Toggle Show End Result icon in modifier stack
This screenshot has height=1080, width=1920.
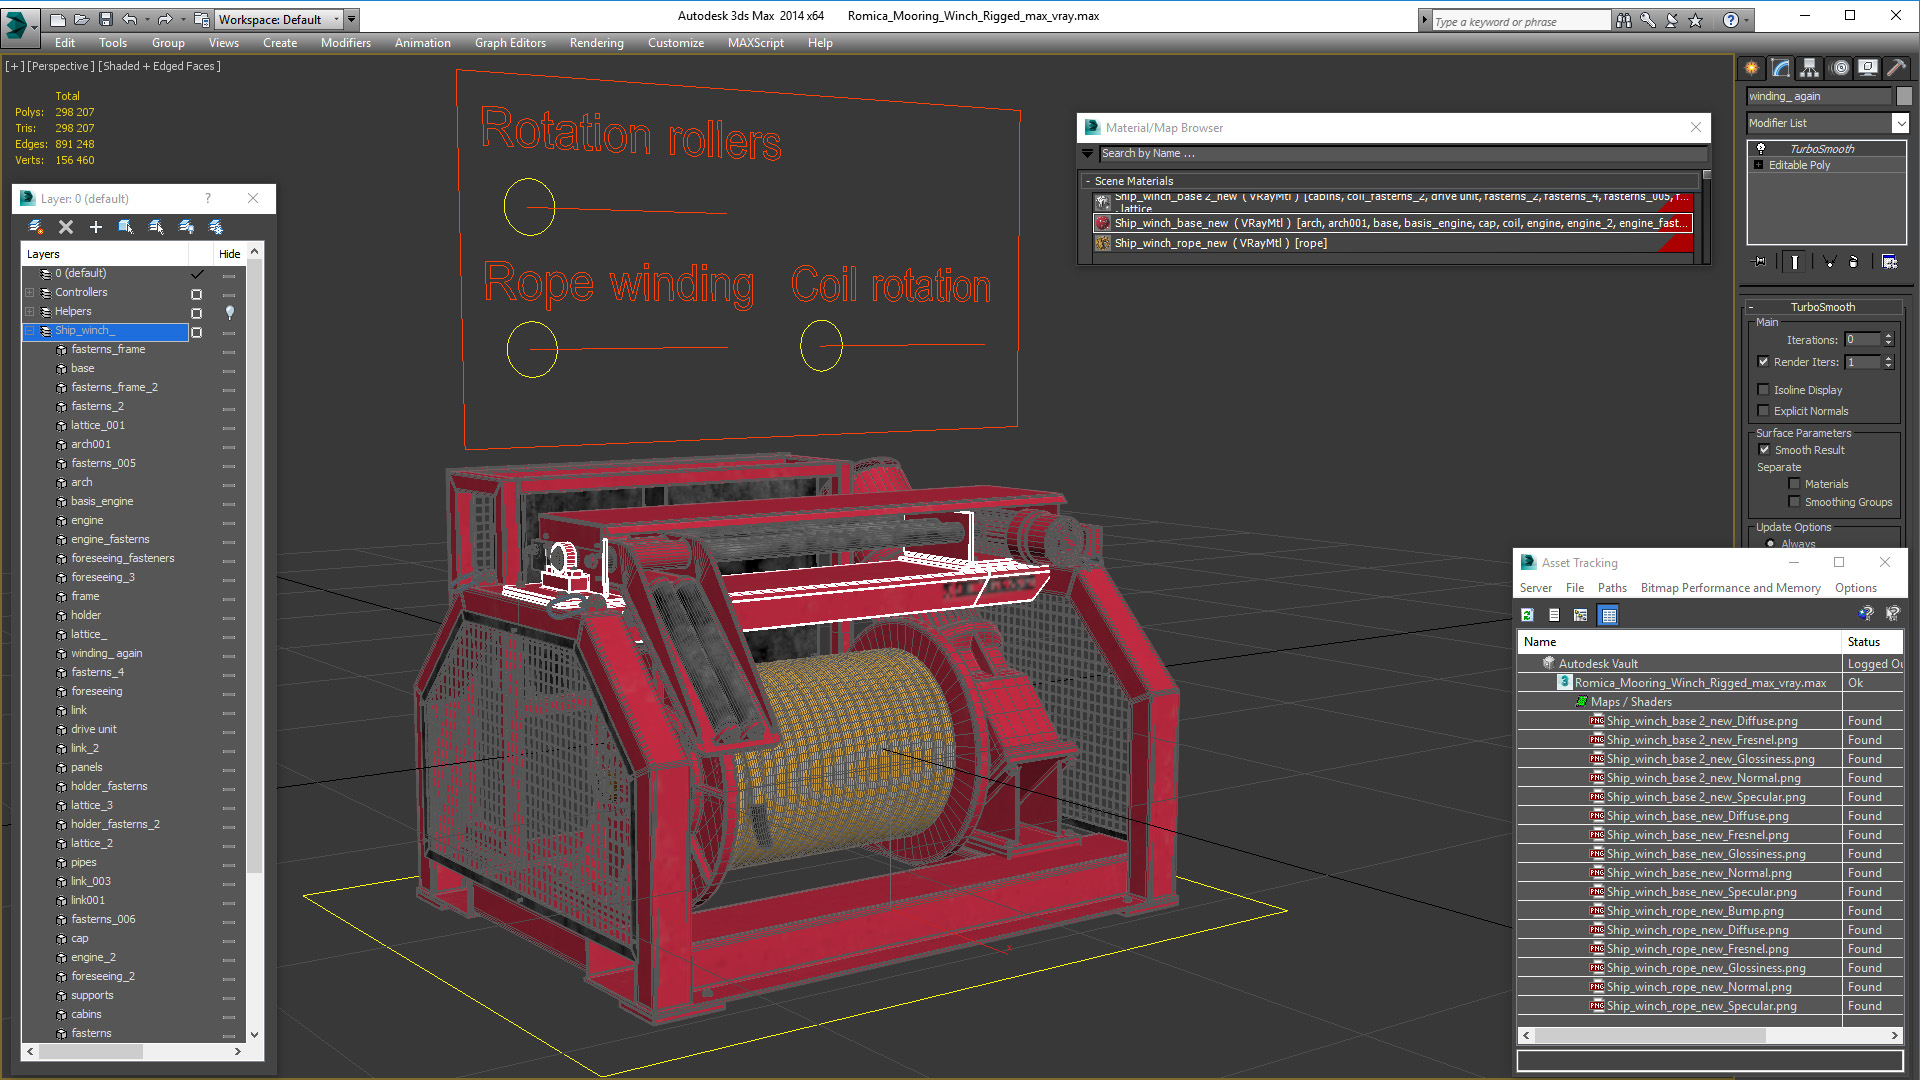pos(1795,262)
